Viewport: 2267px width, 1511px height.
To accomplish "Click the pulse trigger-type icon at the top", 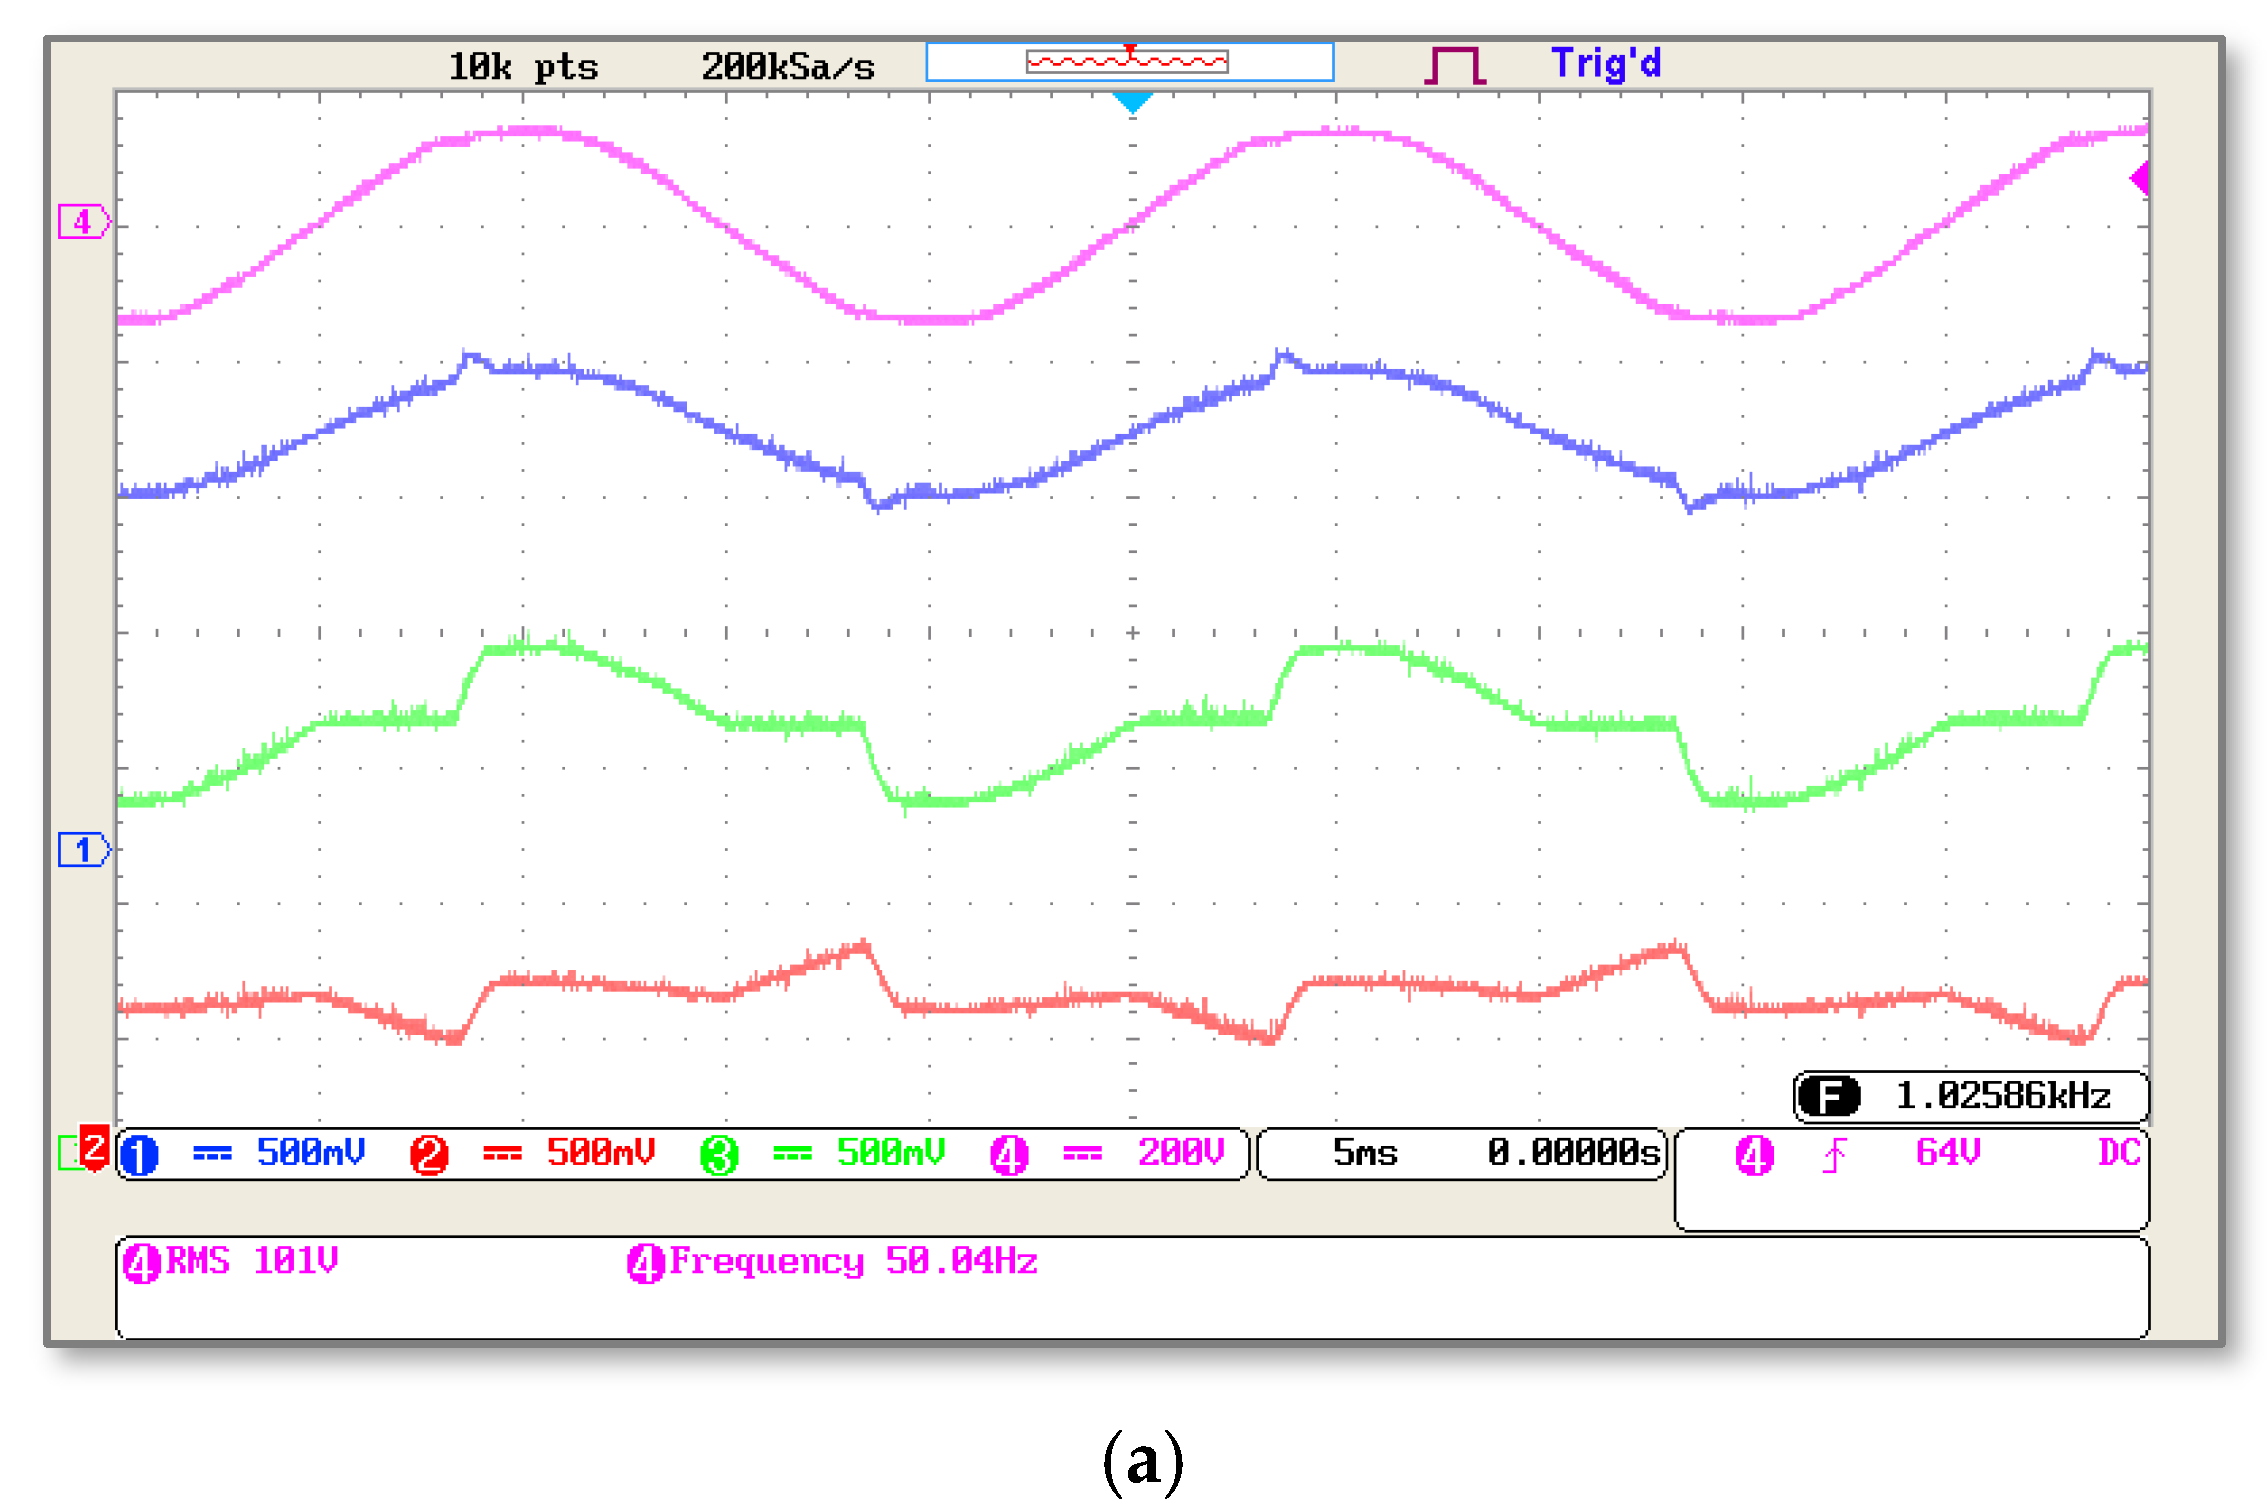I will [1454, 66].
